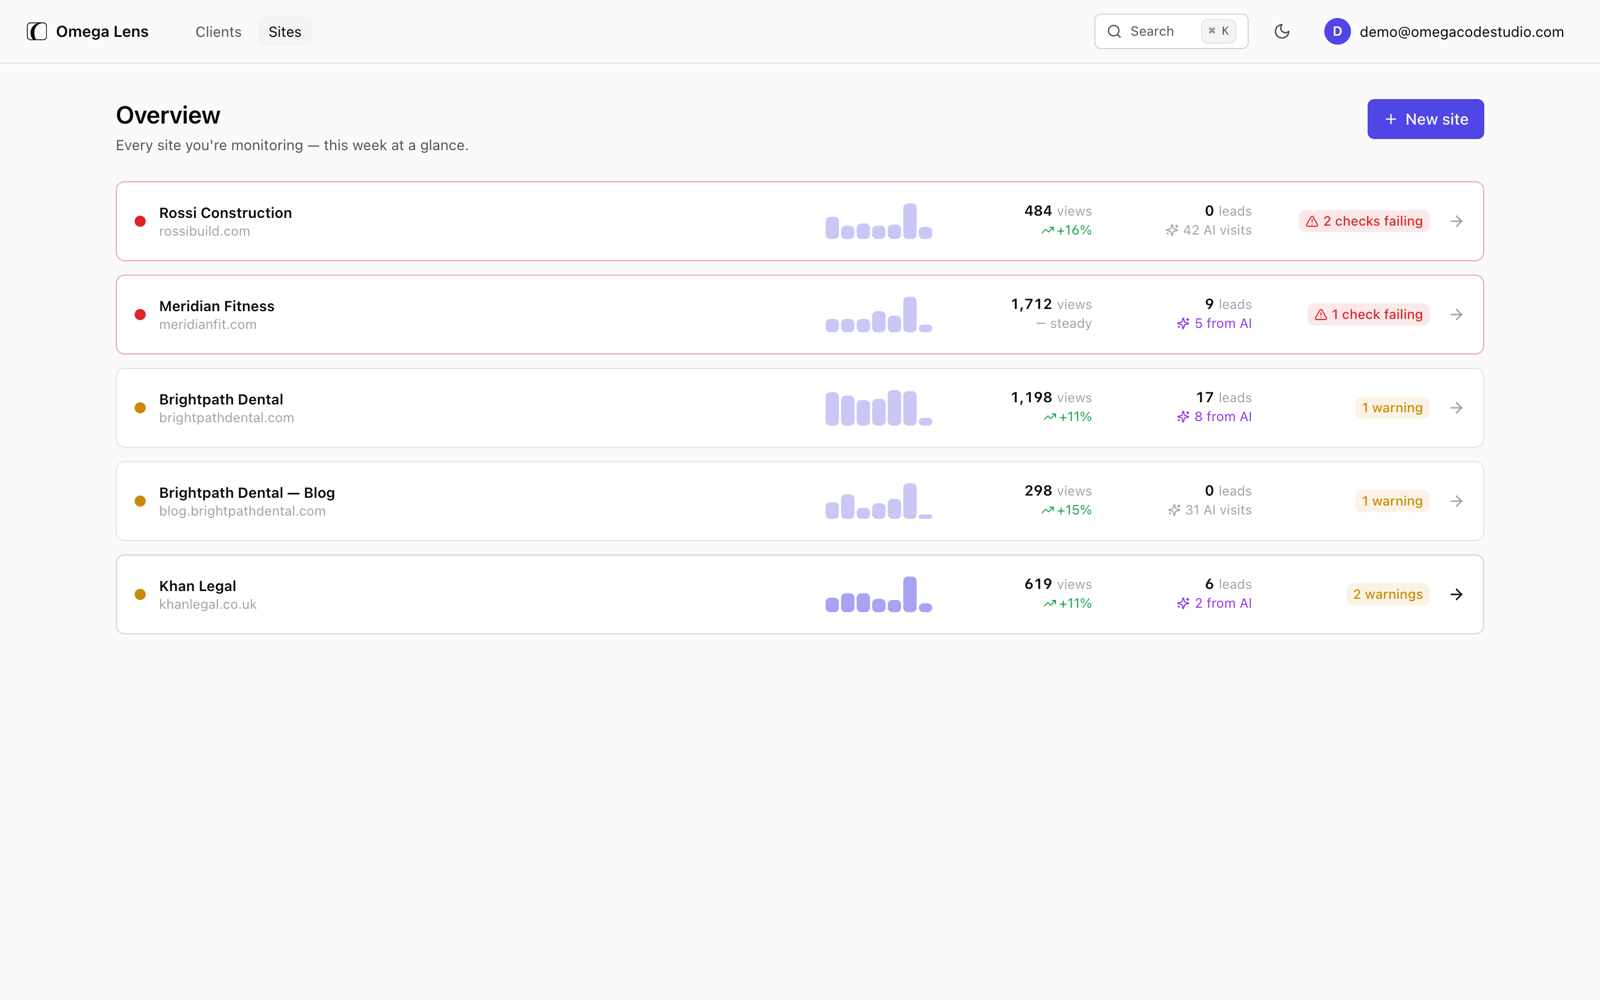Screen dimensions: 1600x1000
Task: Click the 484 views value
Action: click(x=1058, y=211)
